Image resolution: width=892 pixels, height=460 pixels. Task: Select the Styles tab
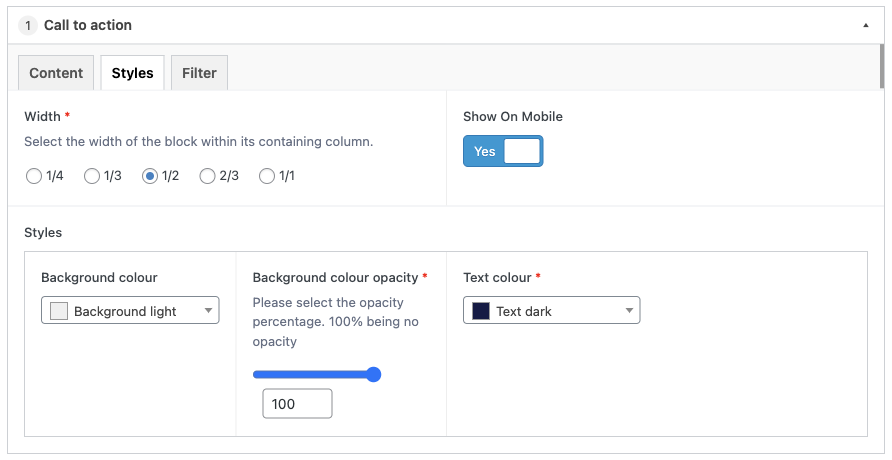[x=133, y=73]
